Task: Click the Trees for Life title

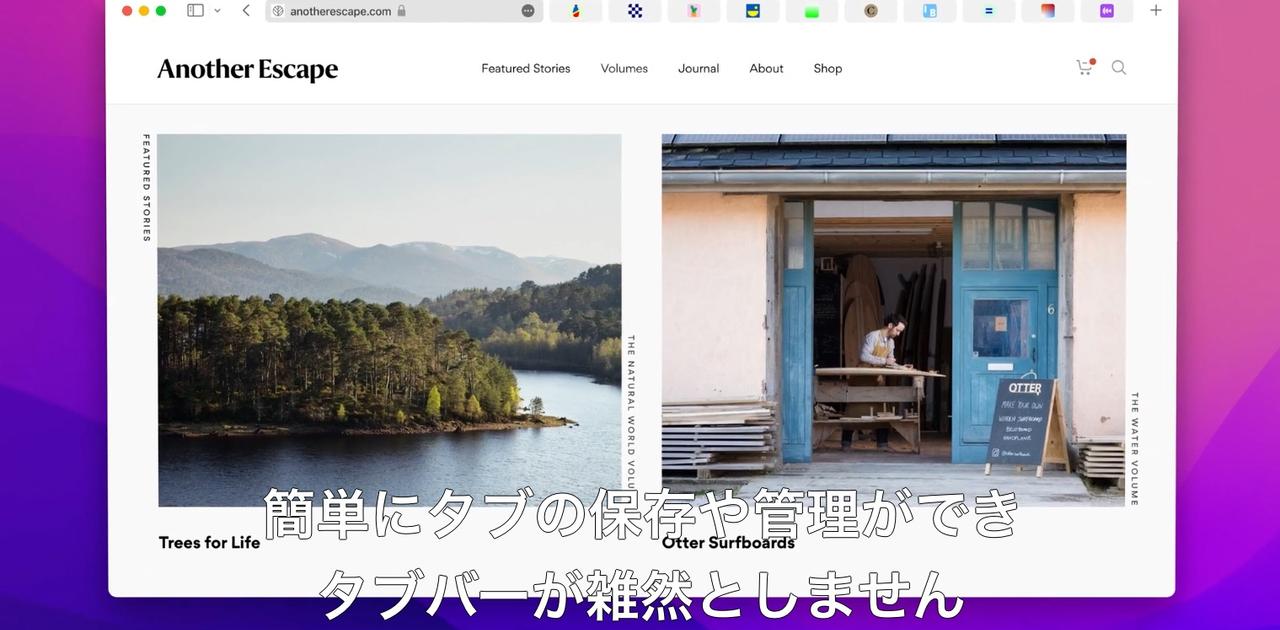Action: [x=209, y=542]
